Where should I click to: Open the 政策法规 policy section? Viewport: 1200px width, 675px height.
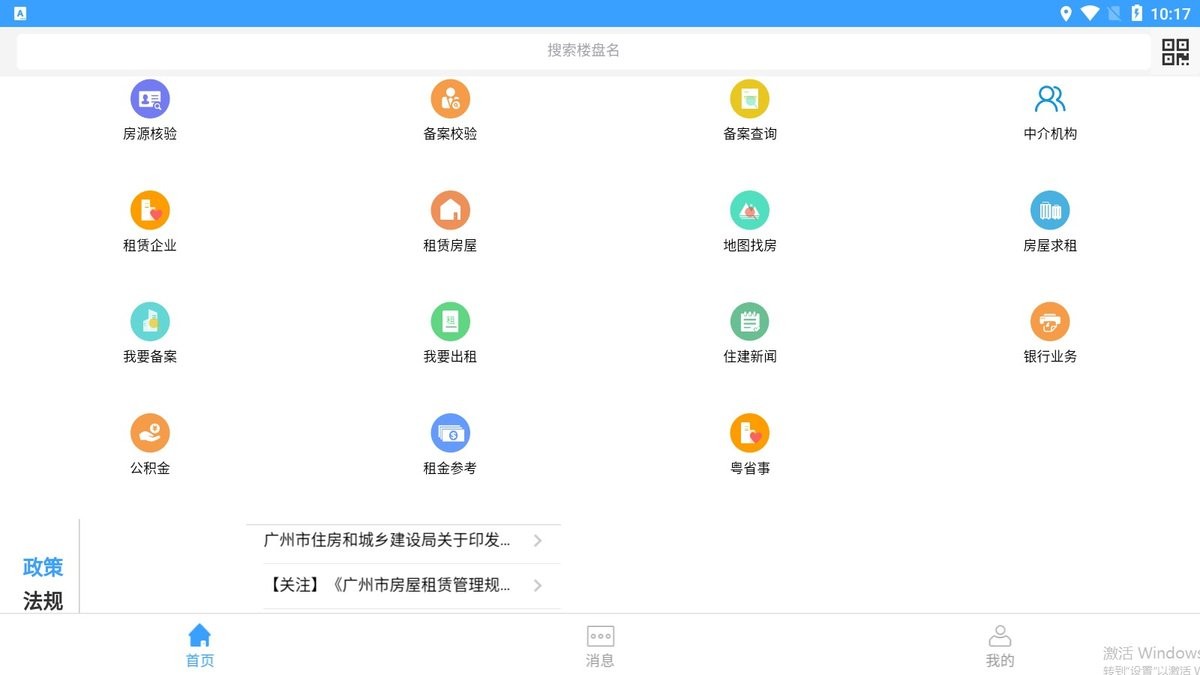(x=42, y=583)
